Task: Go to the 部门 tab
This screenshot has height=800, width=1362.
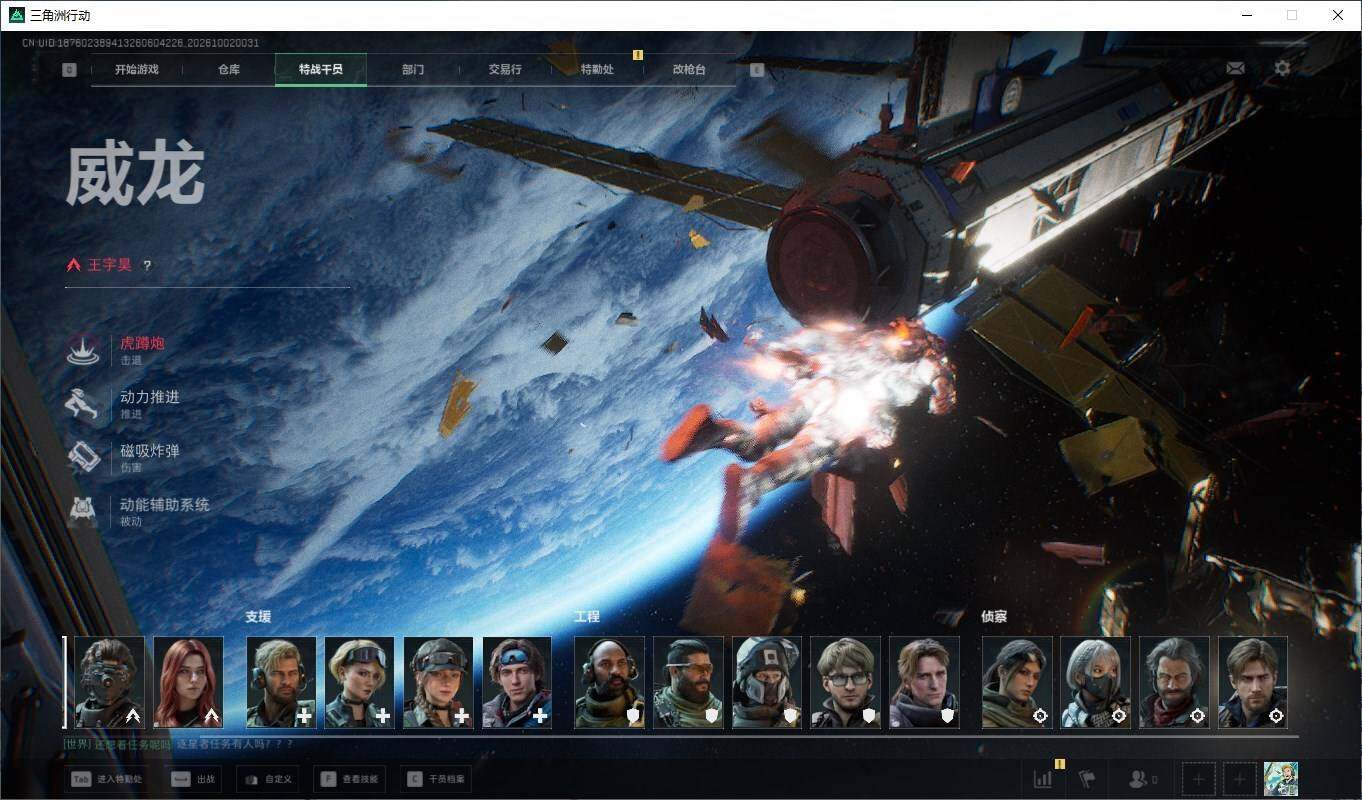Action: click(413, 70)
